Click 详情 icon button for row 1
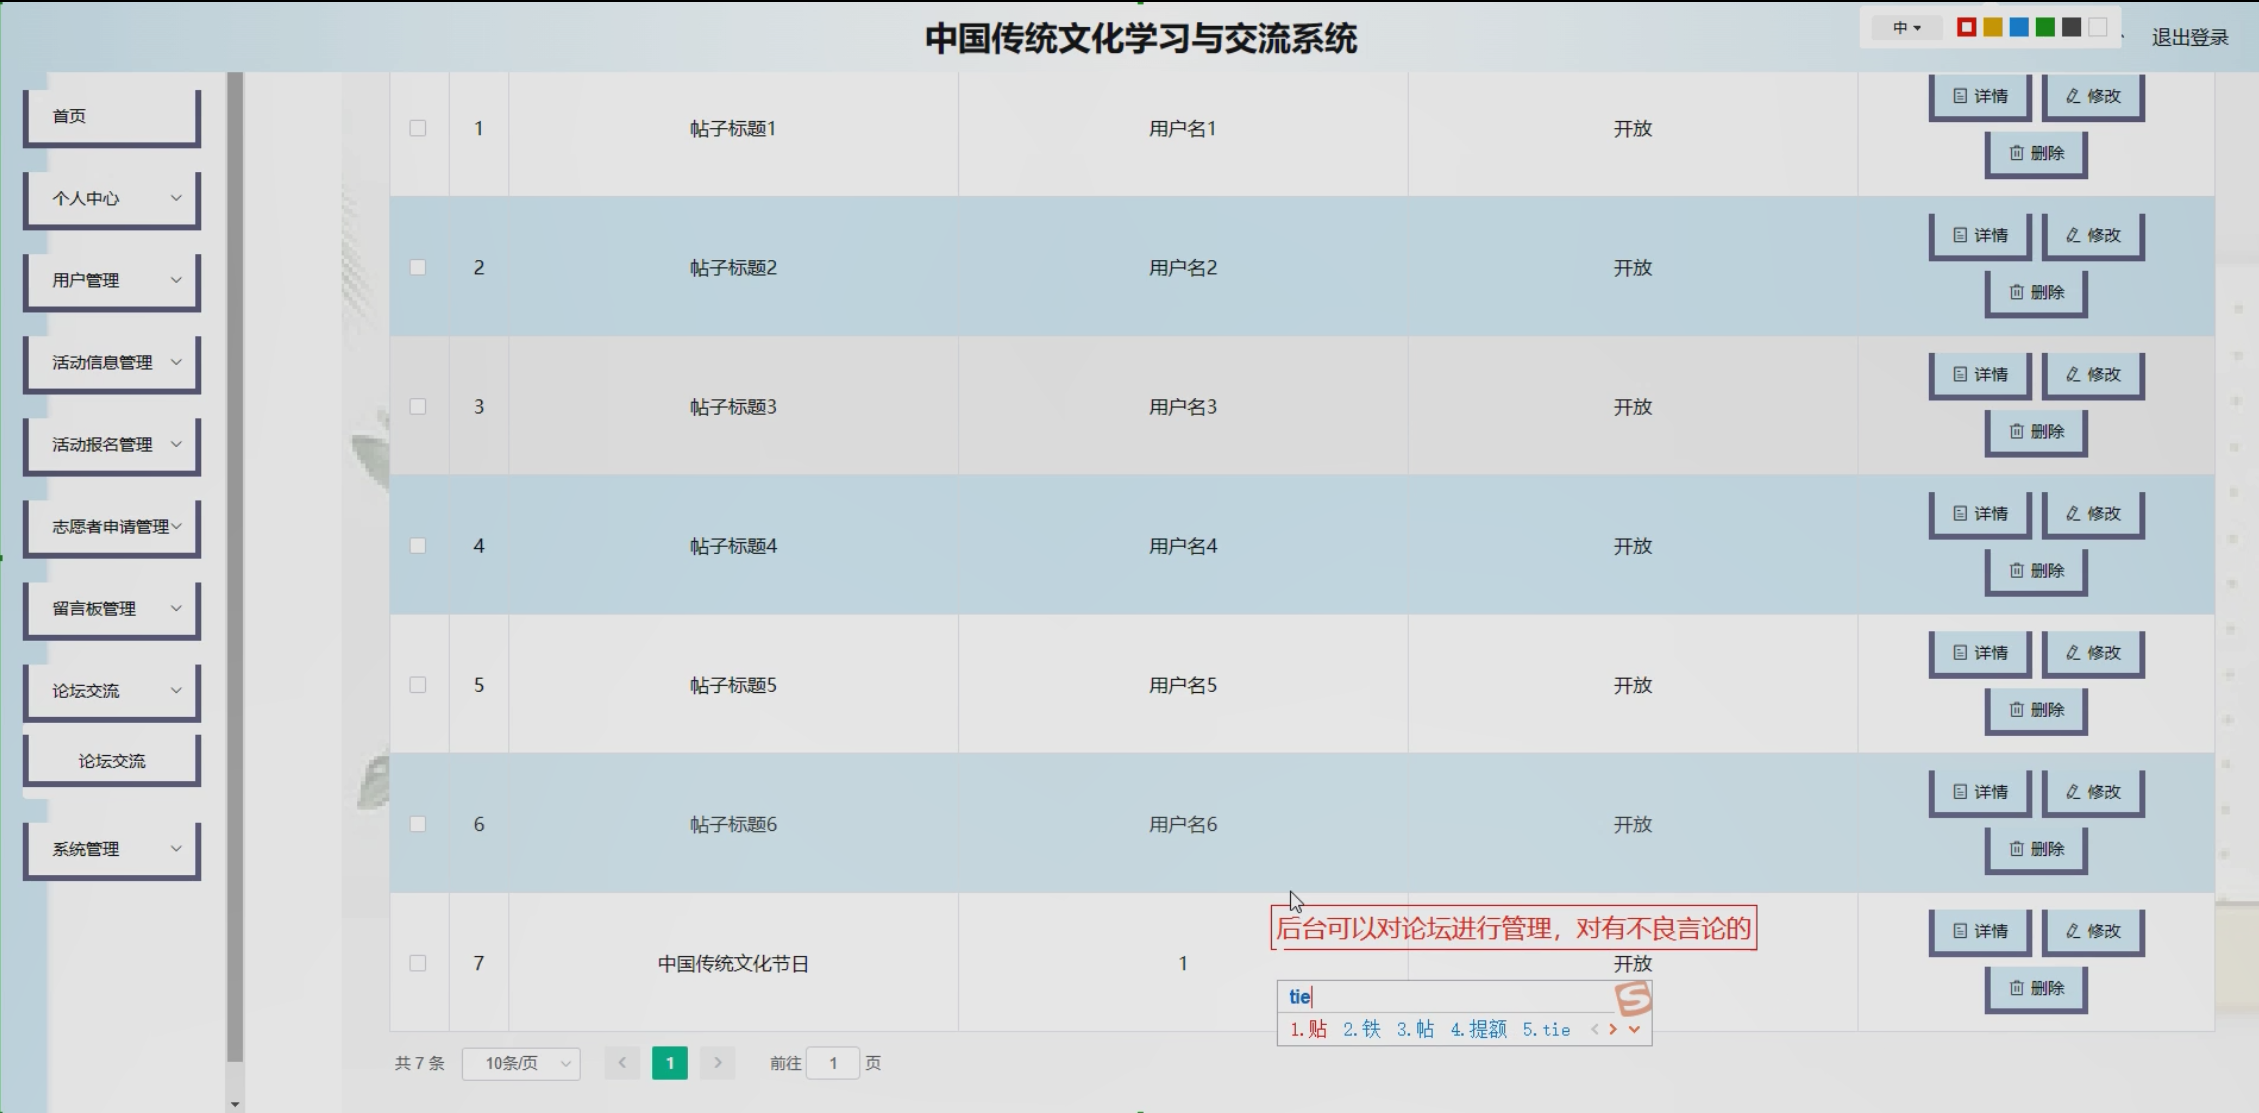Image resolution: width=2259 pixels, height=1113 pixels. pyautogui.click(x=1980, y=96)
